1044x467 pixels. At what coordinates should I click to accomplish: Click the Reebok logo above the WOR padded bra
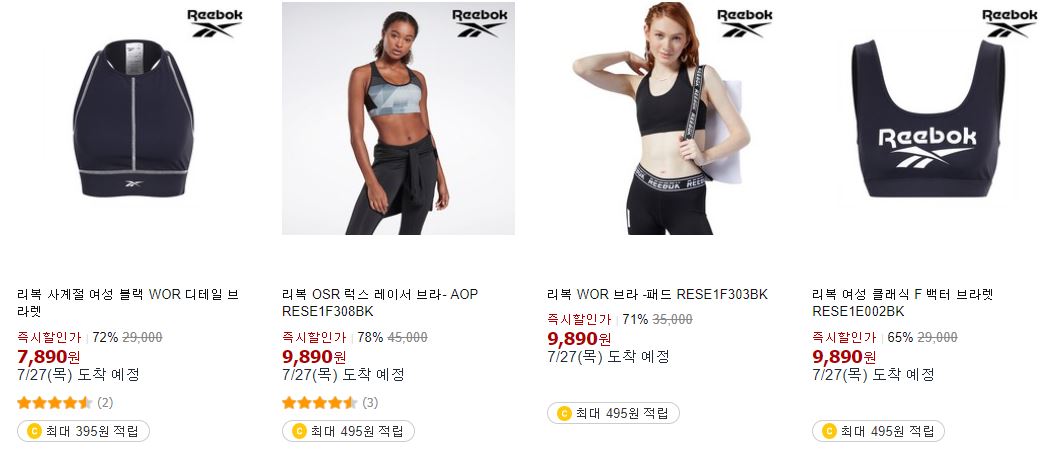744,23
